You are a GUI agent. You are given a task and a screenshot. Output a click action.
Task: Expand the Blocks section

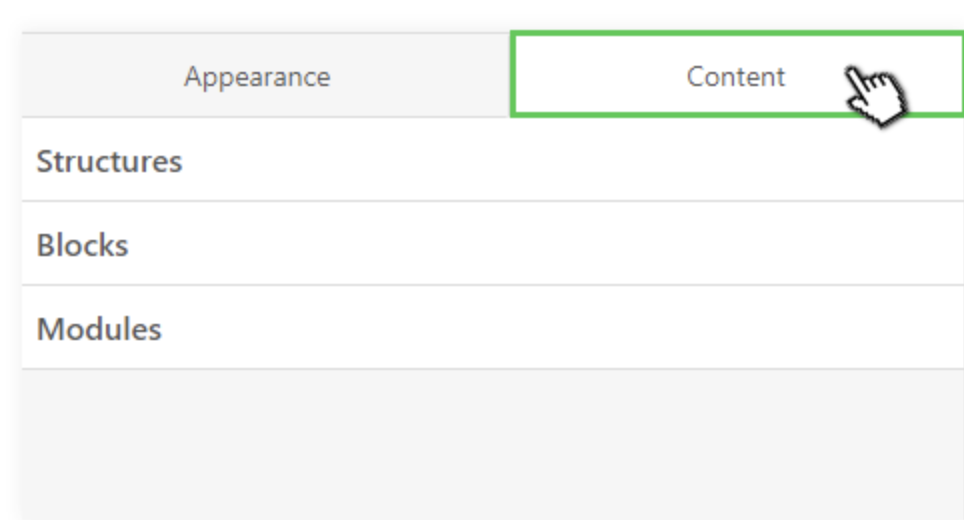[493, 243]
